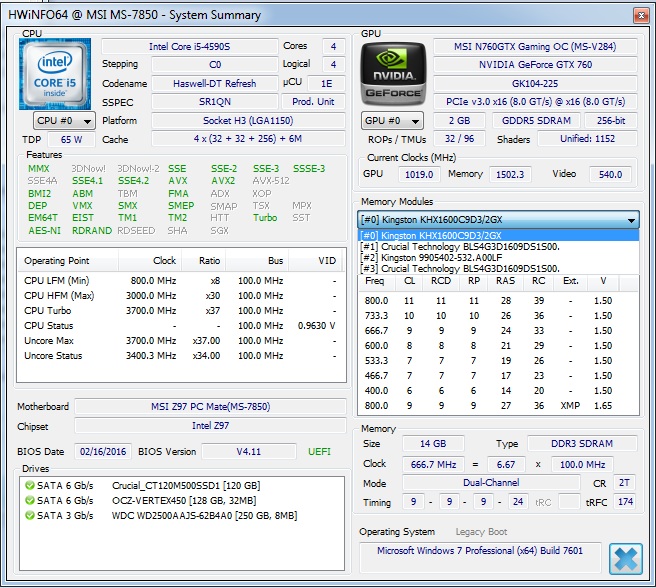Click the VID column header
Image resolution: width=656 pixels, height=588 pixels.
click(x=315, y=261)
